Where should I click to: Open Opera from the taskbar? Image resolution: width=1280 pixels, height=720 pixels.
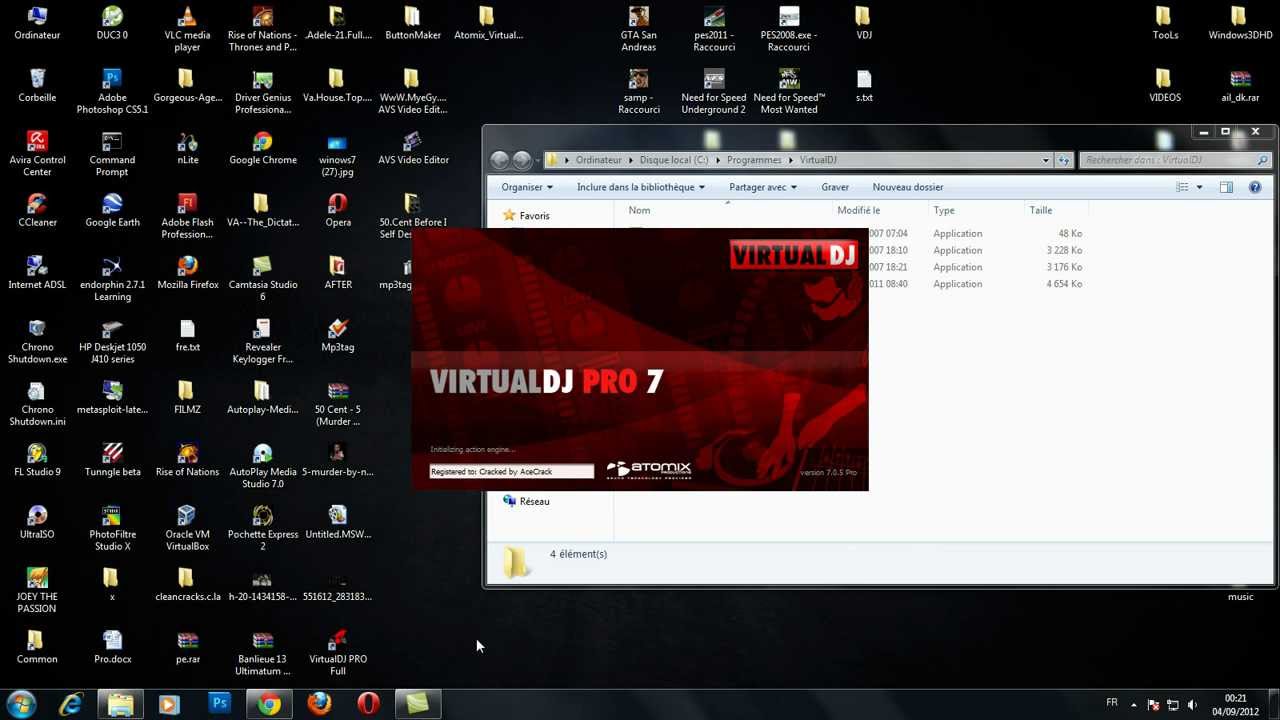(368, 704)
